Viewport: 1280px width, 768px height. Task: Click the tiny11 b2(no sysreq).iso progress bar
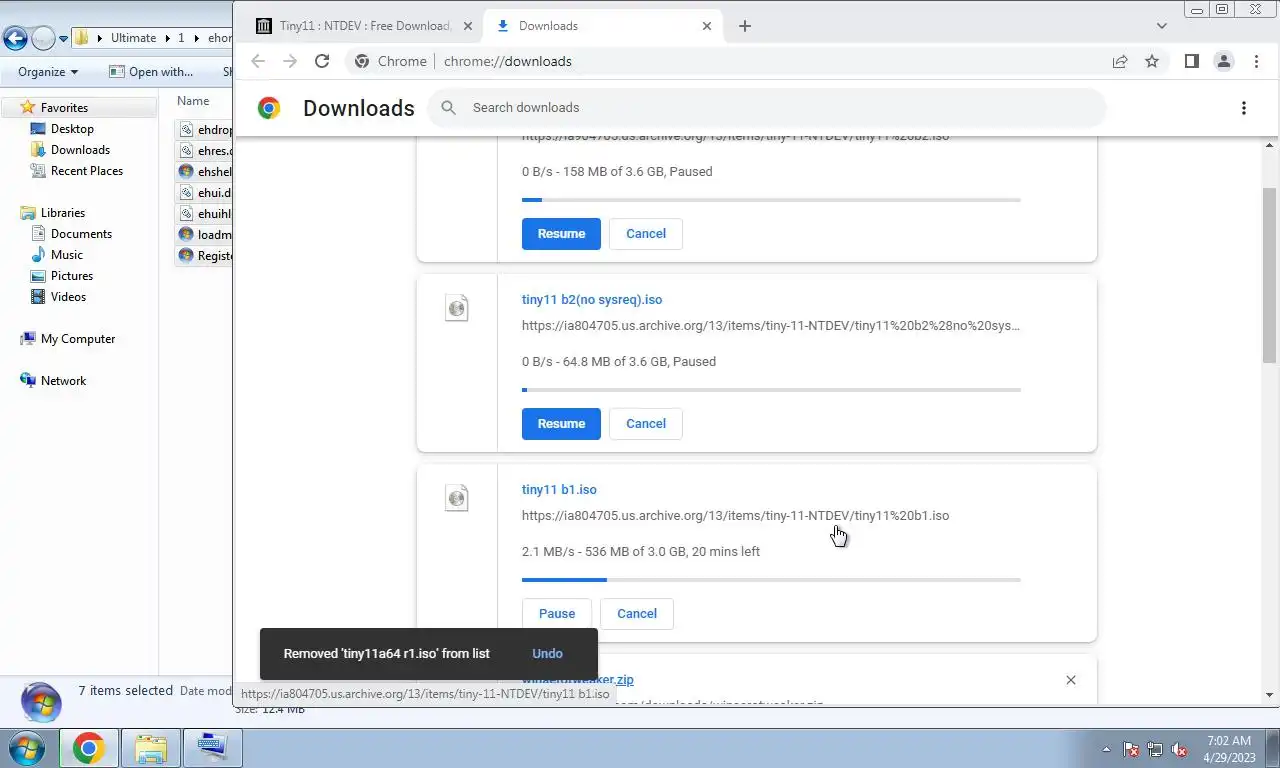pos(771,390)
